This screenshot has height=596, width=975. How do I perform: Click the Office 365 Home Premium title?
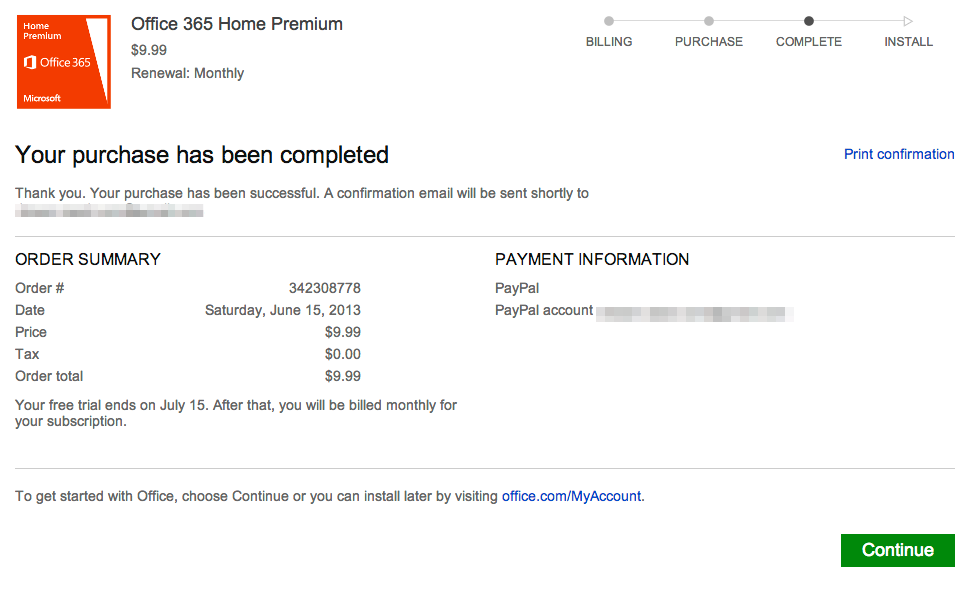237,24
